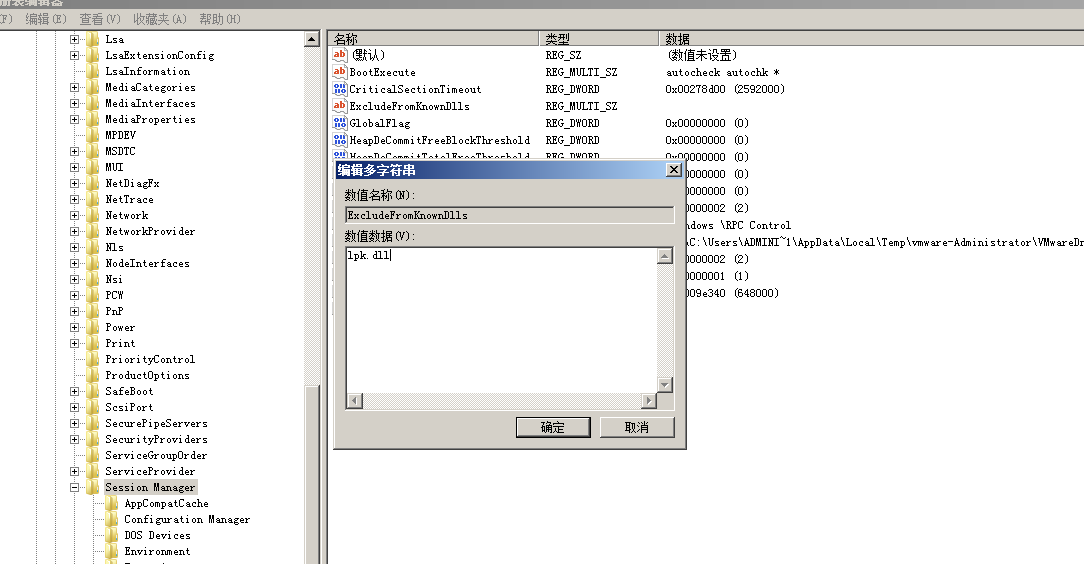This screenshot has width=1084, height=564.
Task: Select the LsaInformation key
Action: (x=147, y=71)
